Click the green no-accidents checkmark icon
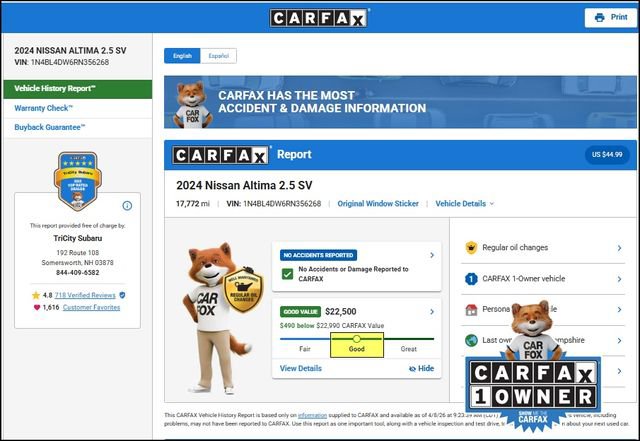The height and width of the screenshot is (441, 640). pyautogui.click(x=288, y=274)
